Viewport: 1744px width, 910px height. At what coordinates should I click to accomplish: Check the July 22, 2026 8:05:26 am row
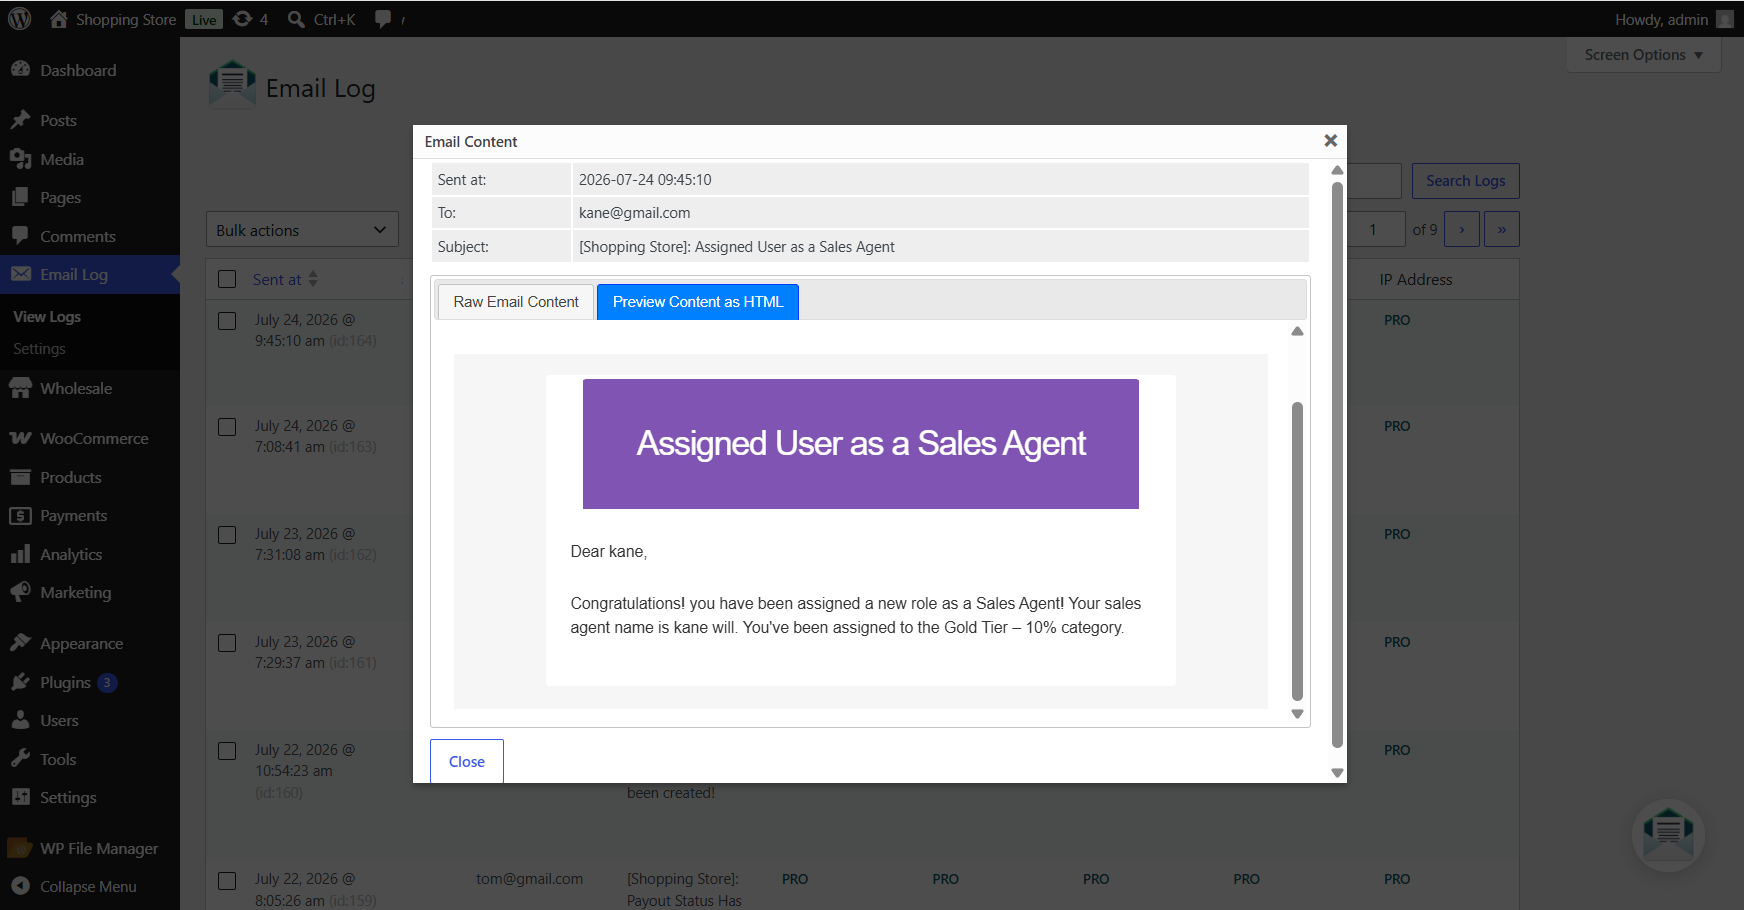point(227,880)
